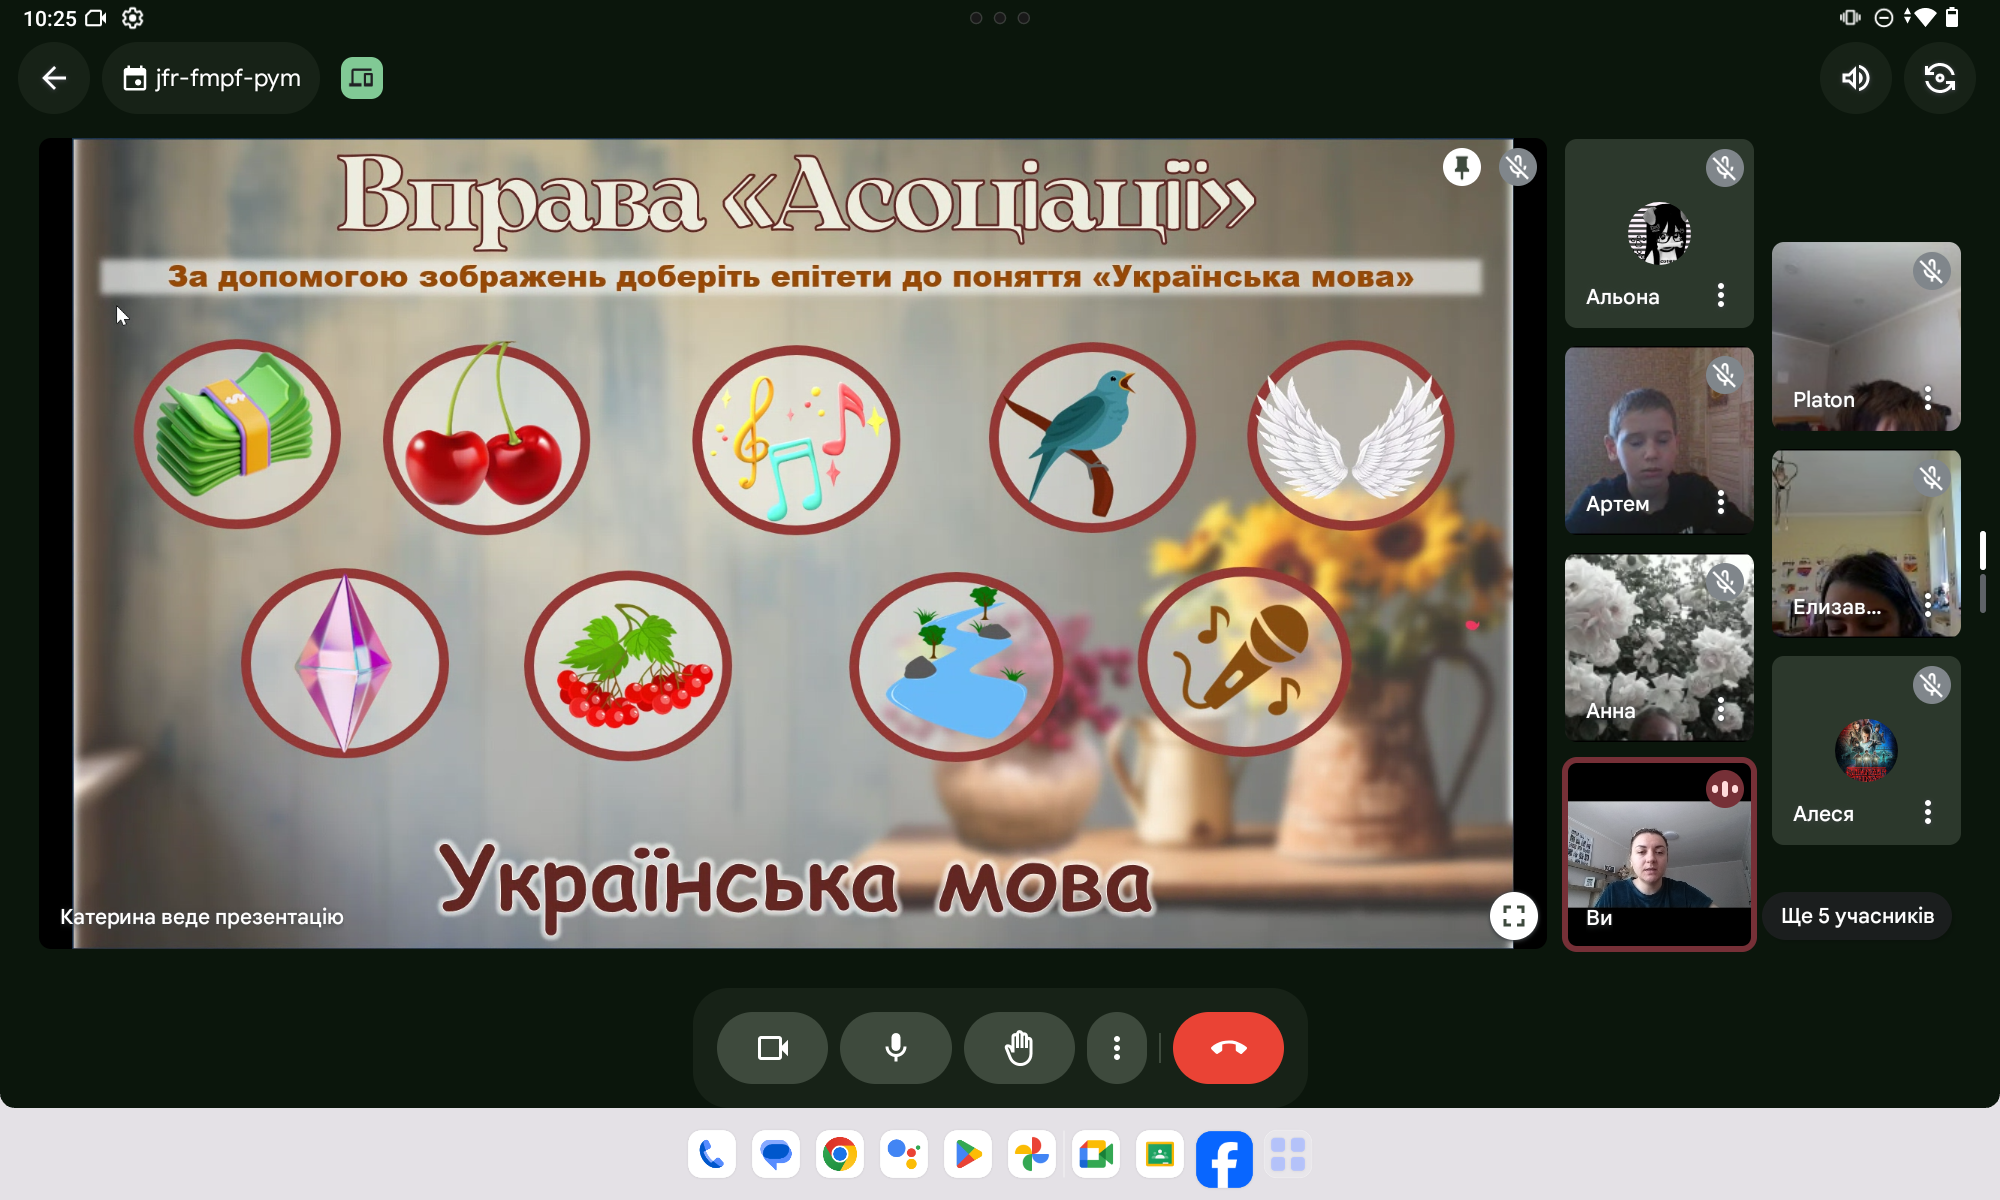Expand the presentation to fullscreen
Image resolution: width=2000 pixels, height=1200 pixels.
[x=1513, y=915]
